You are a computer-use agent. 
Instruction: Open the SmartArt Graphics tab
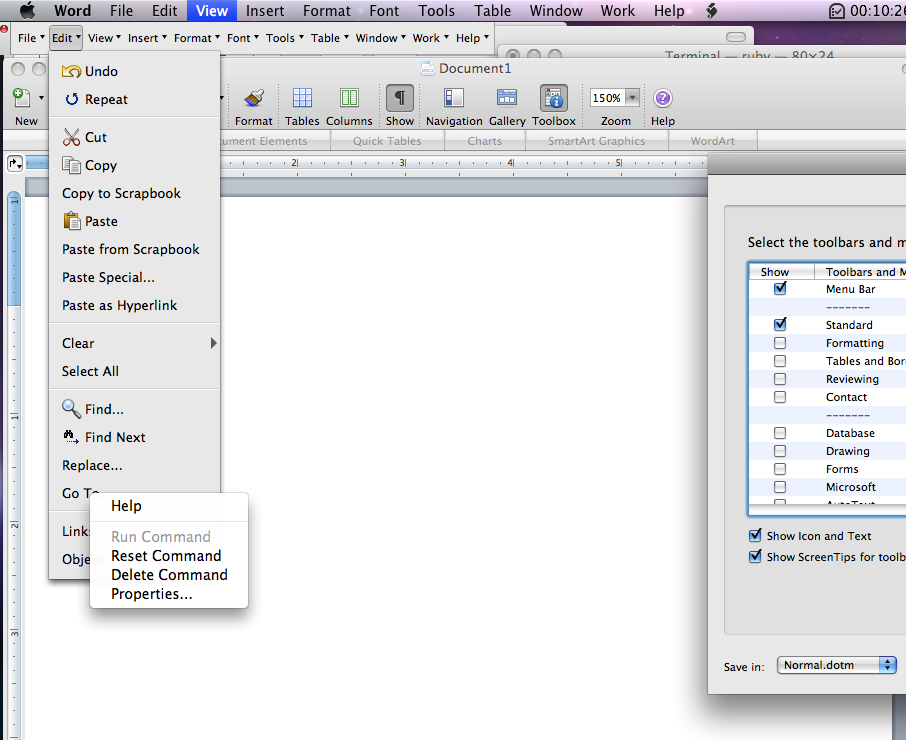point(596,141)
